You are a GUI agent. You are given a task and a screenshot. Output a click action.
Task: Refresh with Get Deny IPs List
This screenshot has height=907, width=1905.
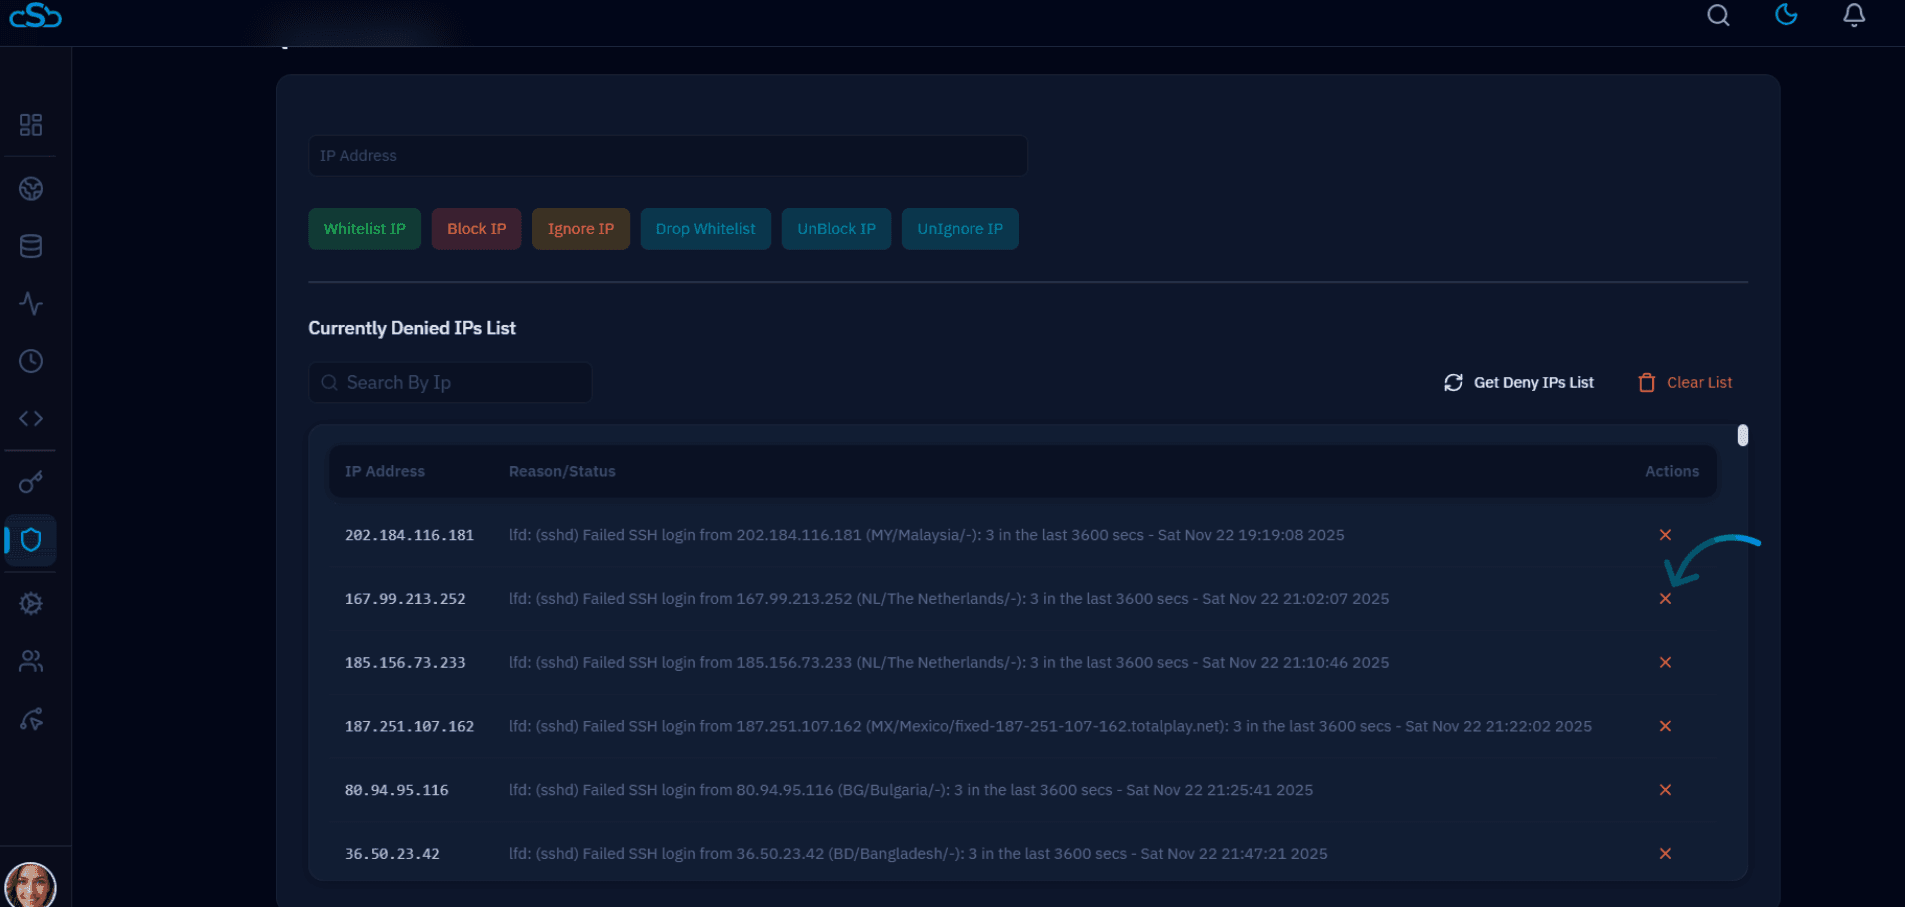point(1518,383)
